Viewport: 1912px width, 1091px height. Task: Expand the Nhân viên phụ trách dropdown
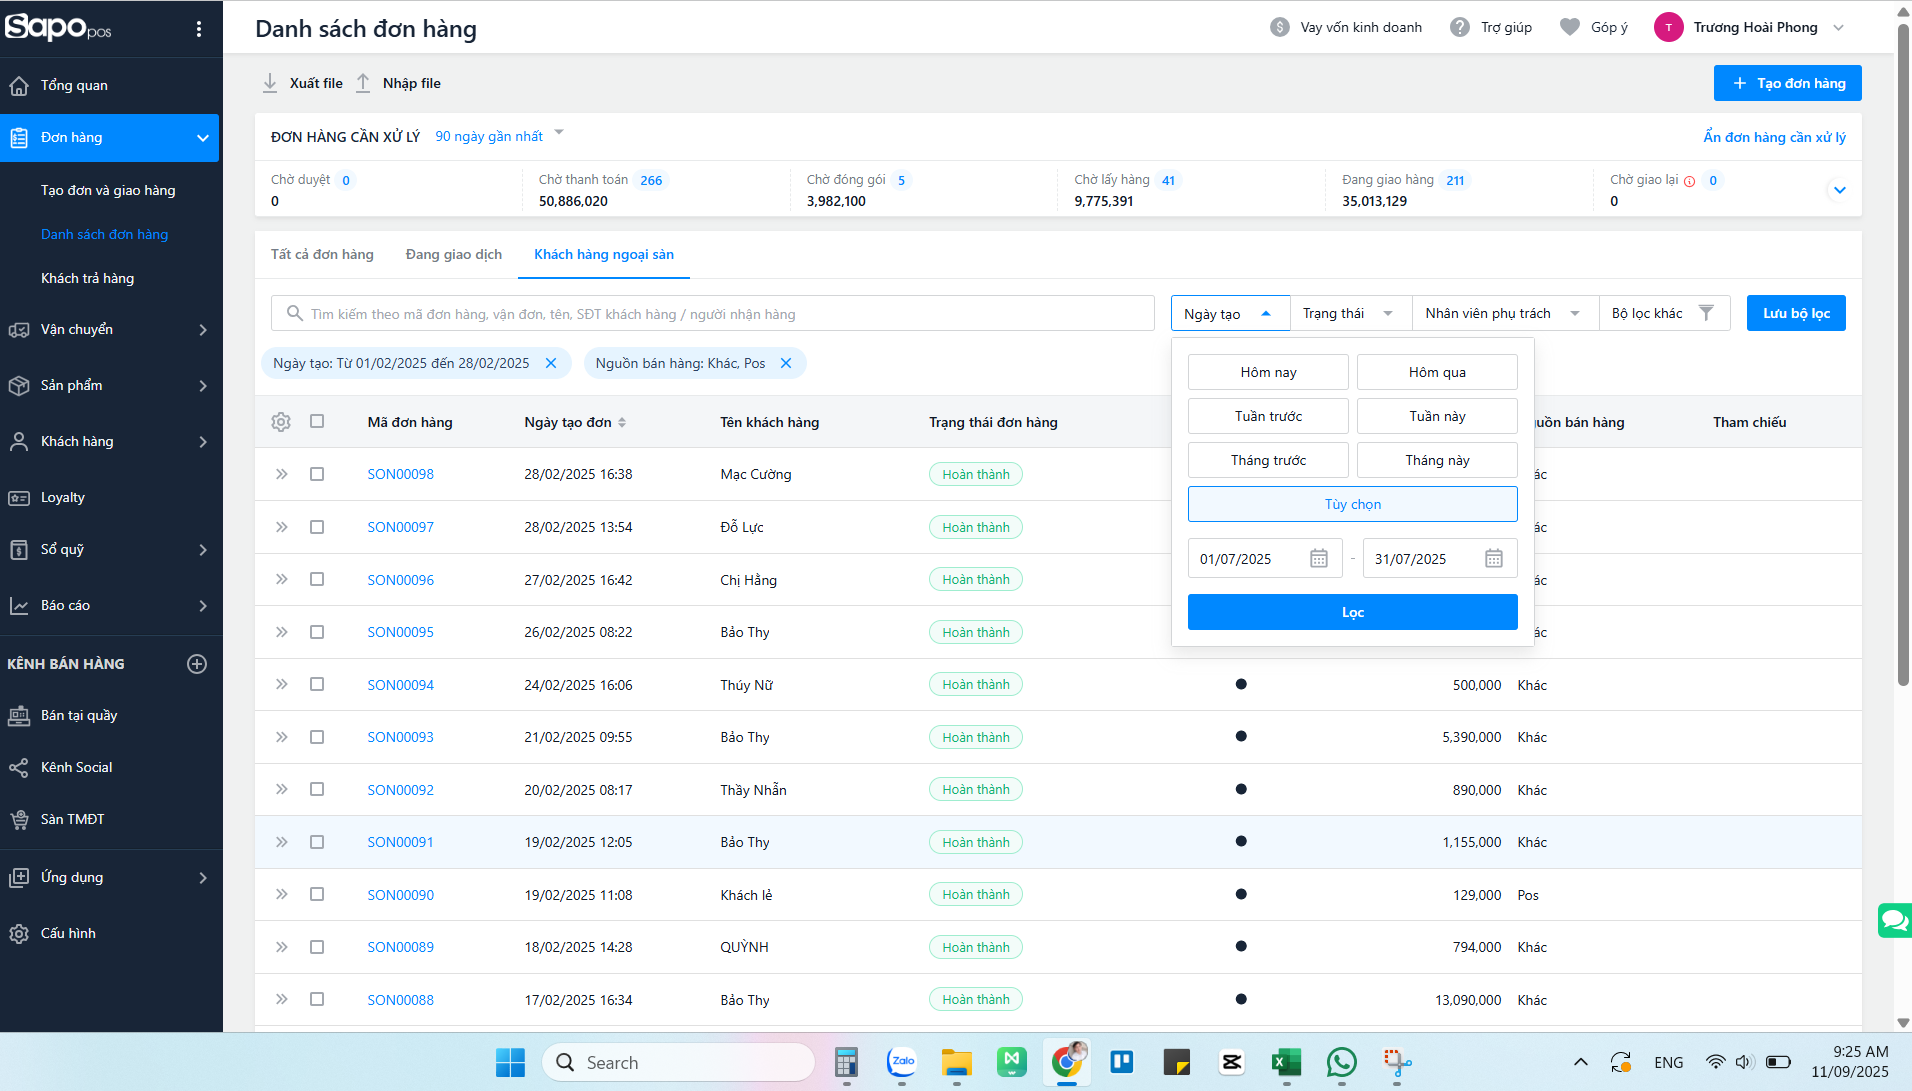coord(1503,313)
